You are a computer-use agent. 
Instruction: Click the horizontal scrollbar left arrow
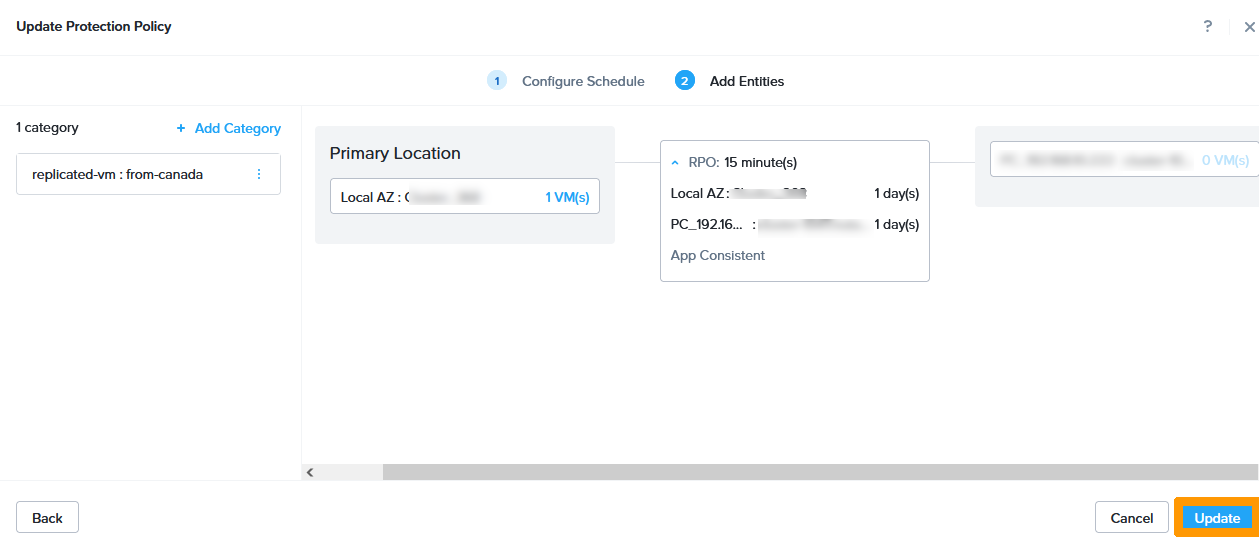[x=310, y=472]
